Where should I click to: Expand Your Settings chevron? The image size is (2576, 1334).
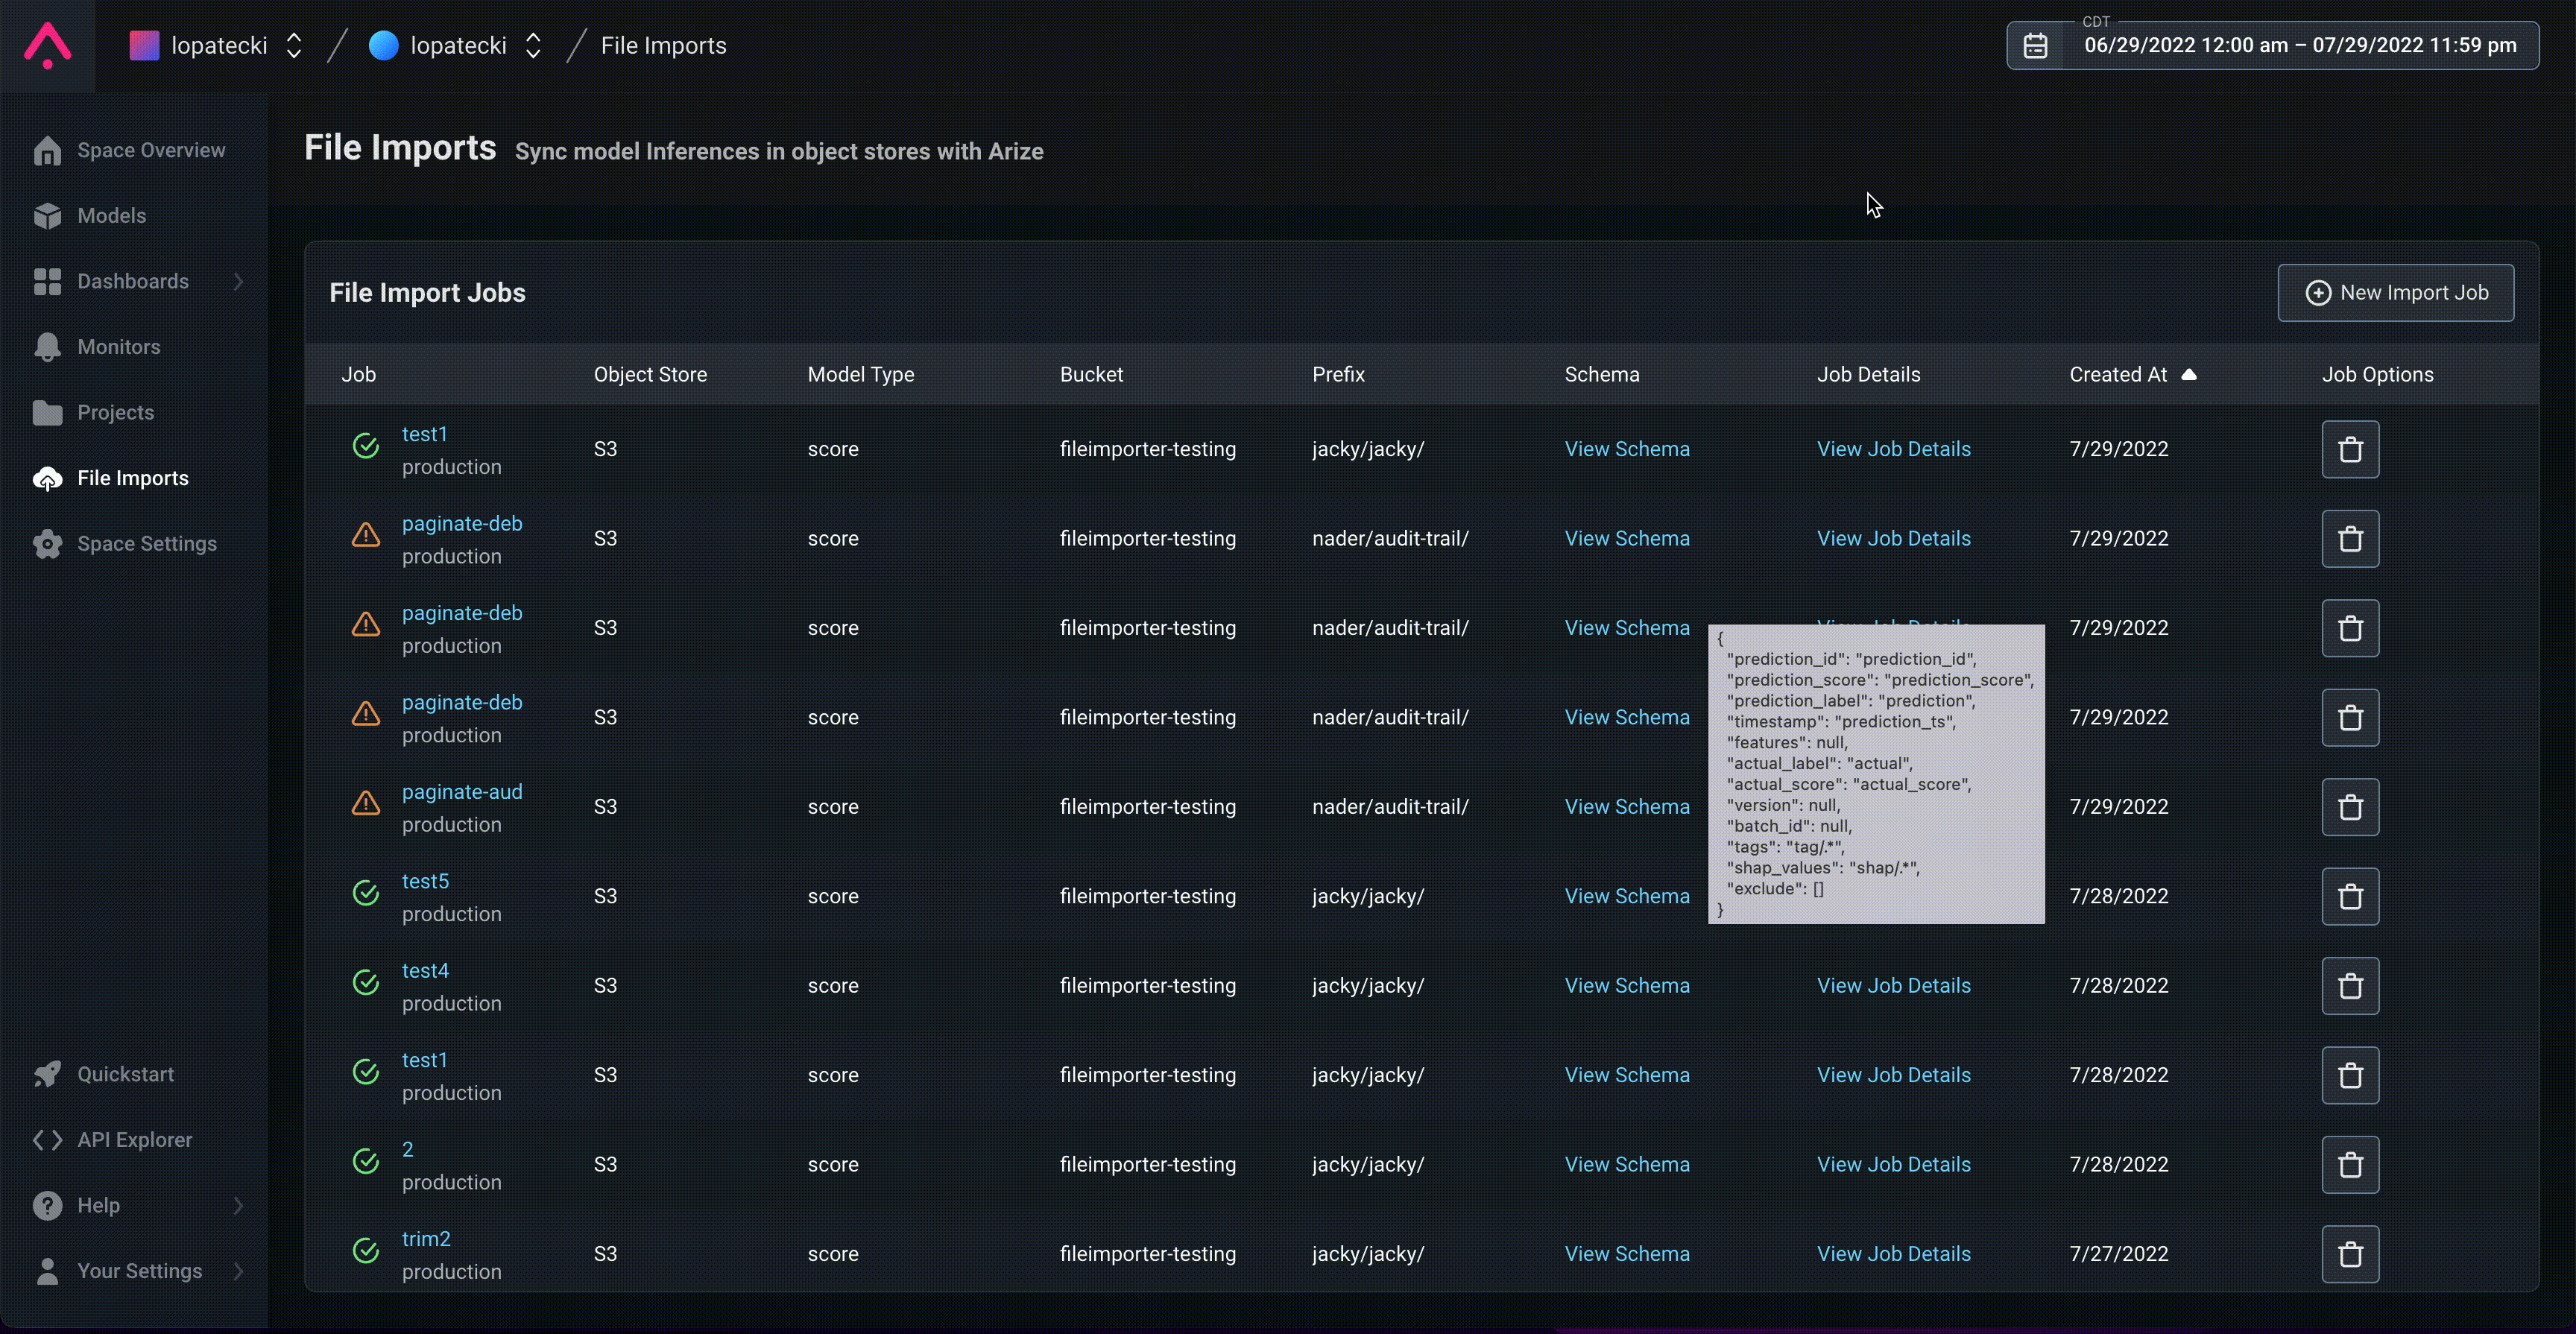tap(238, 1271)
